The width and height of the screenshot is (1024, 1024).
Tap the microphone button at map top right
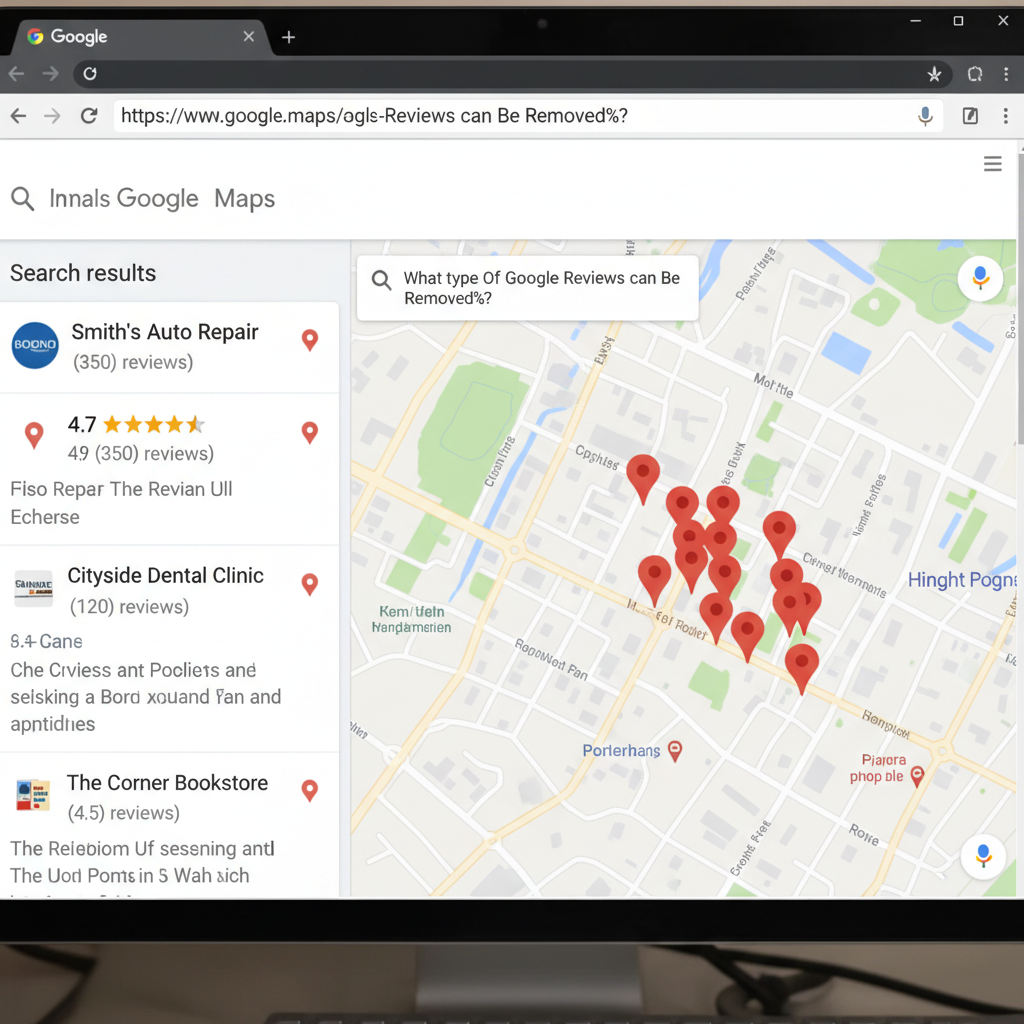(980, 278)
